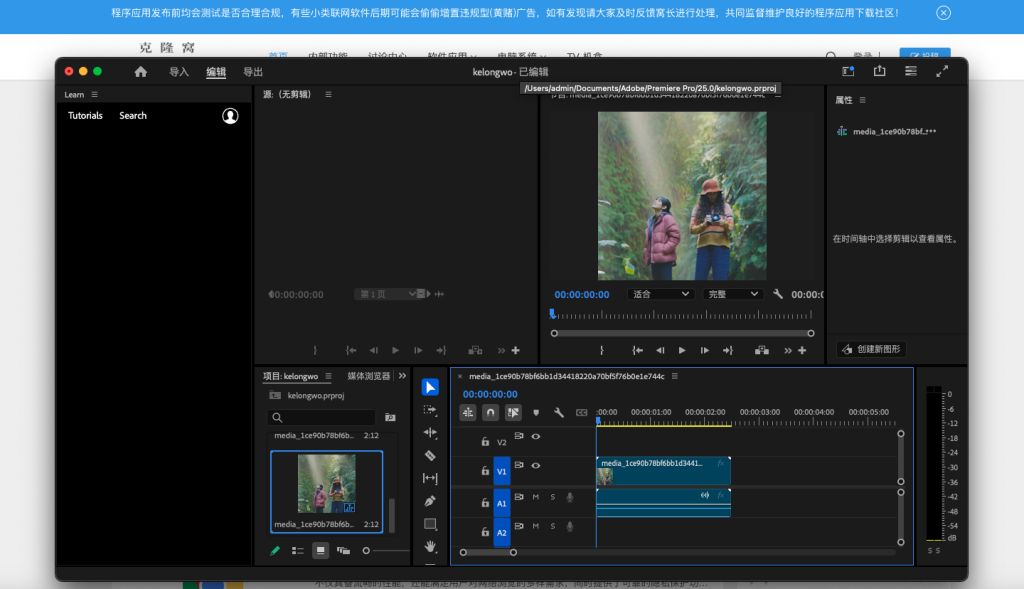Select the Rectangle tool
Screen dimensions: 1024x589
click(430, 524)
